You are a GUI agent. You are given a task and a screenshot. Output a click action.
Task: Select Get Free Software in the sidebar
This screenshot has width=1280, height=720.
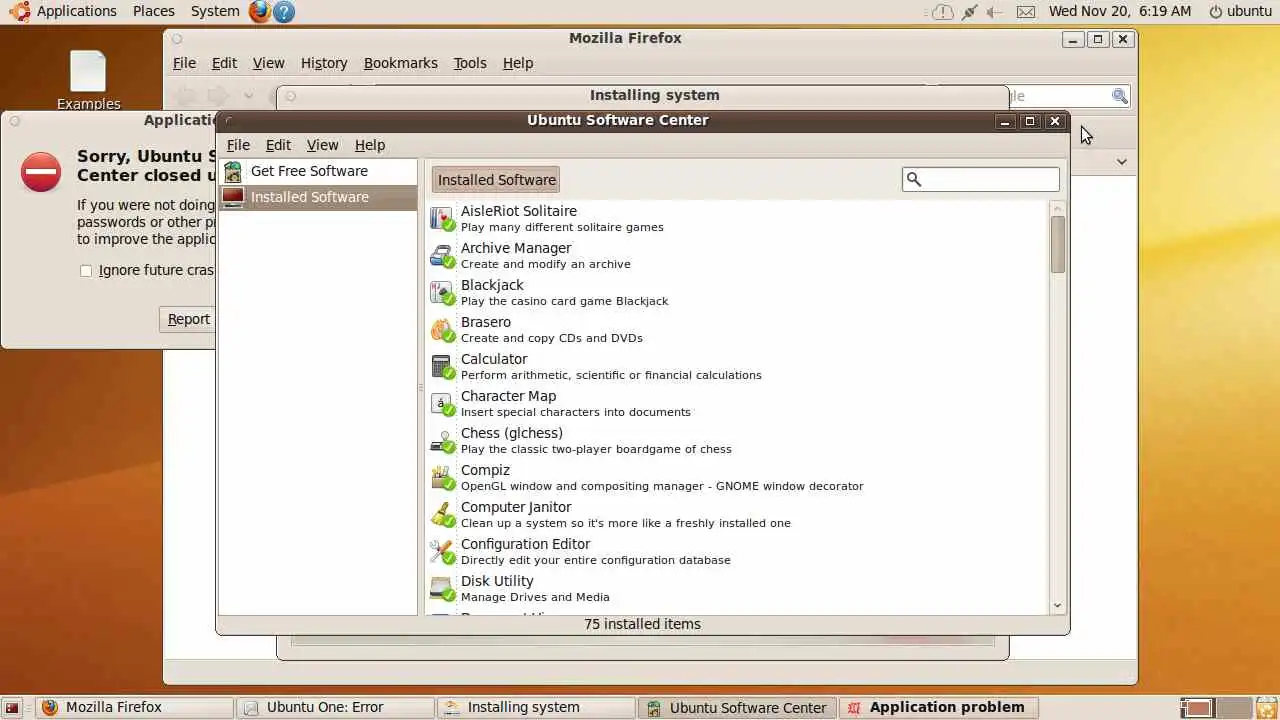click(x=318, y=171)
